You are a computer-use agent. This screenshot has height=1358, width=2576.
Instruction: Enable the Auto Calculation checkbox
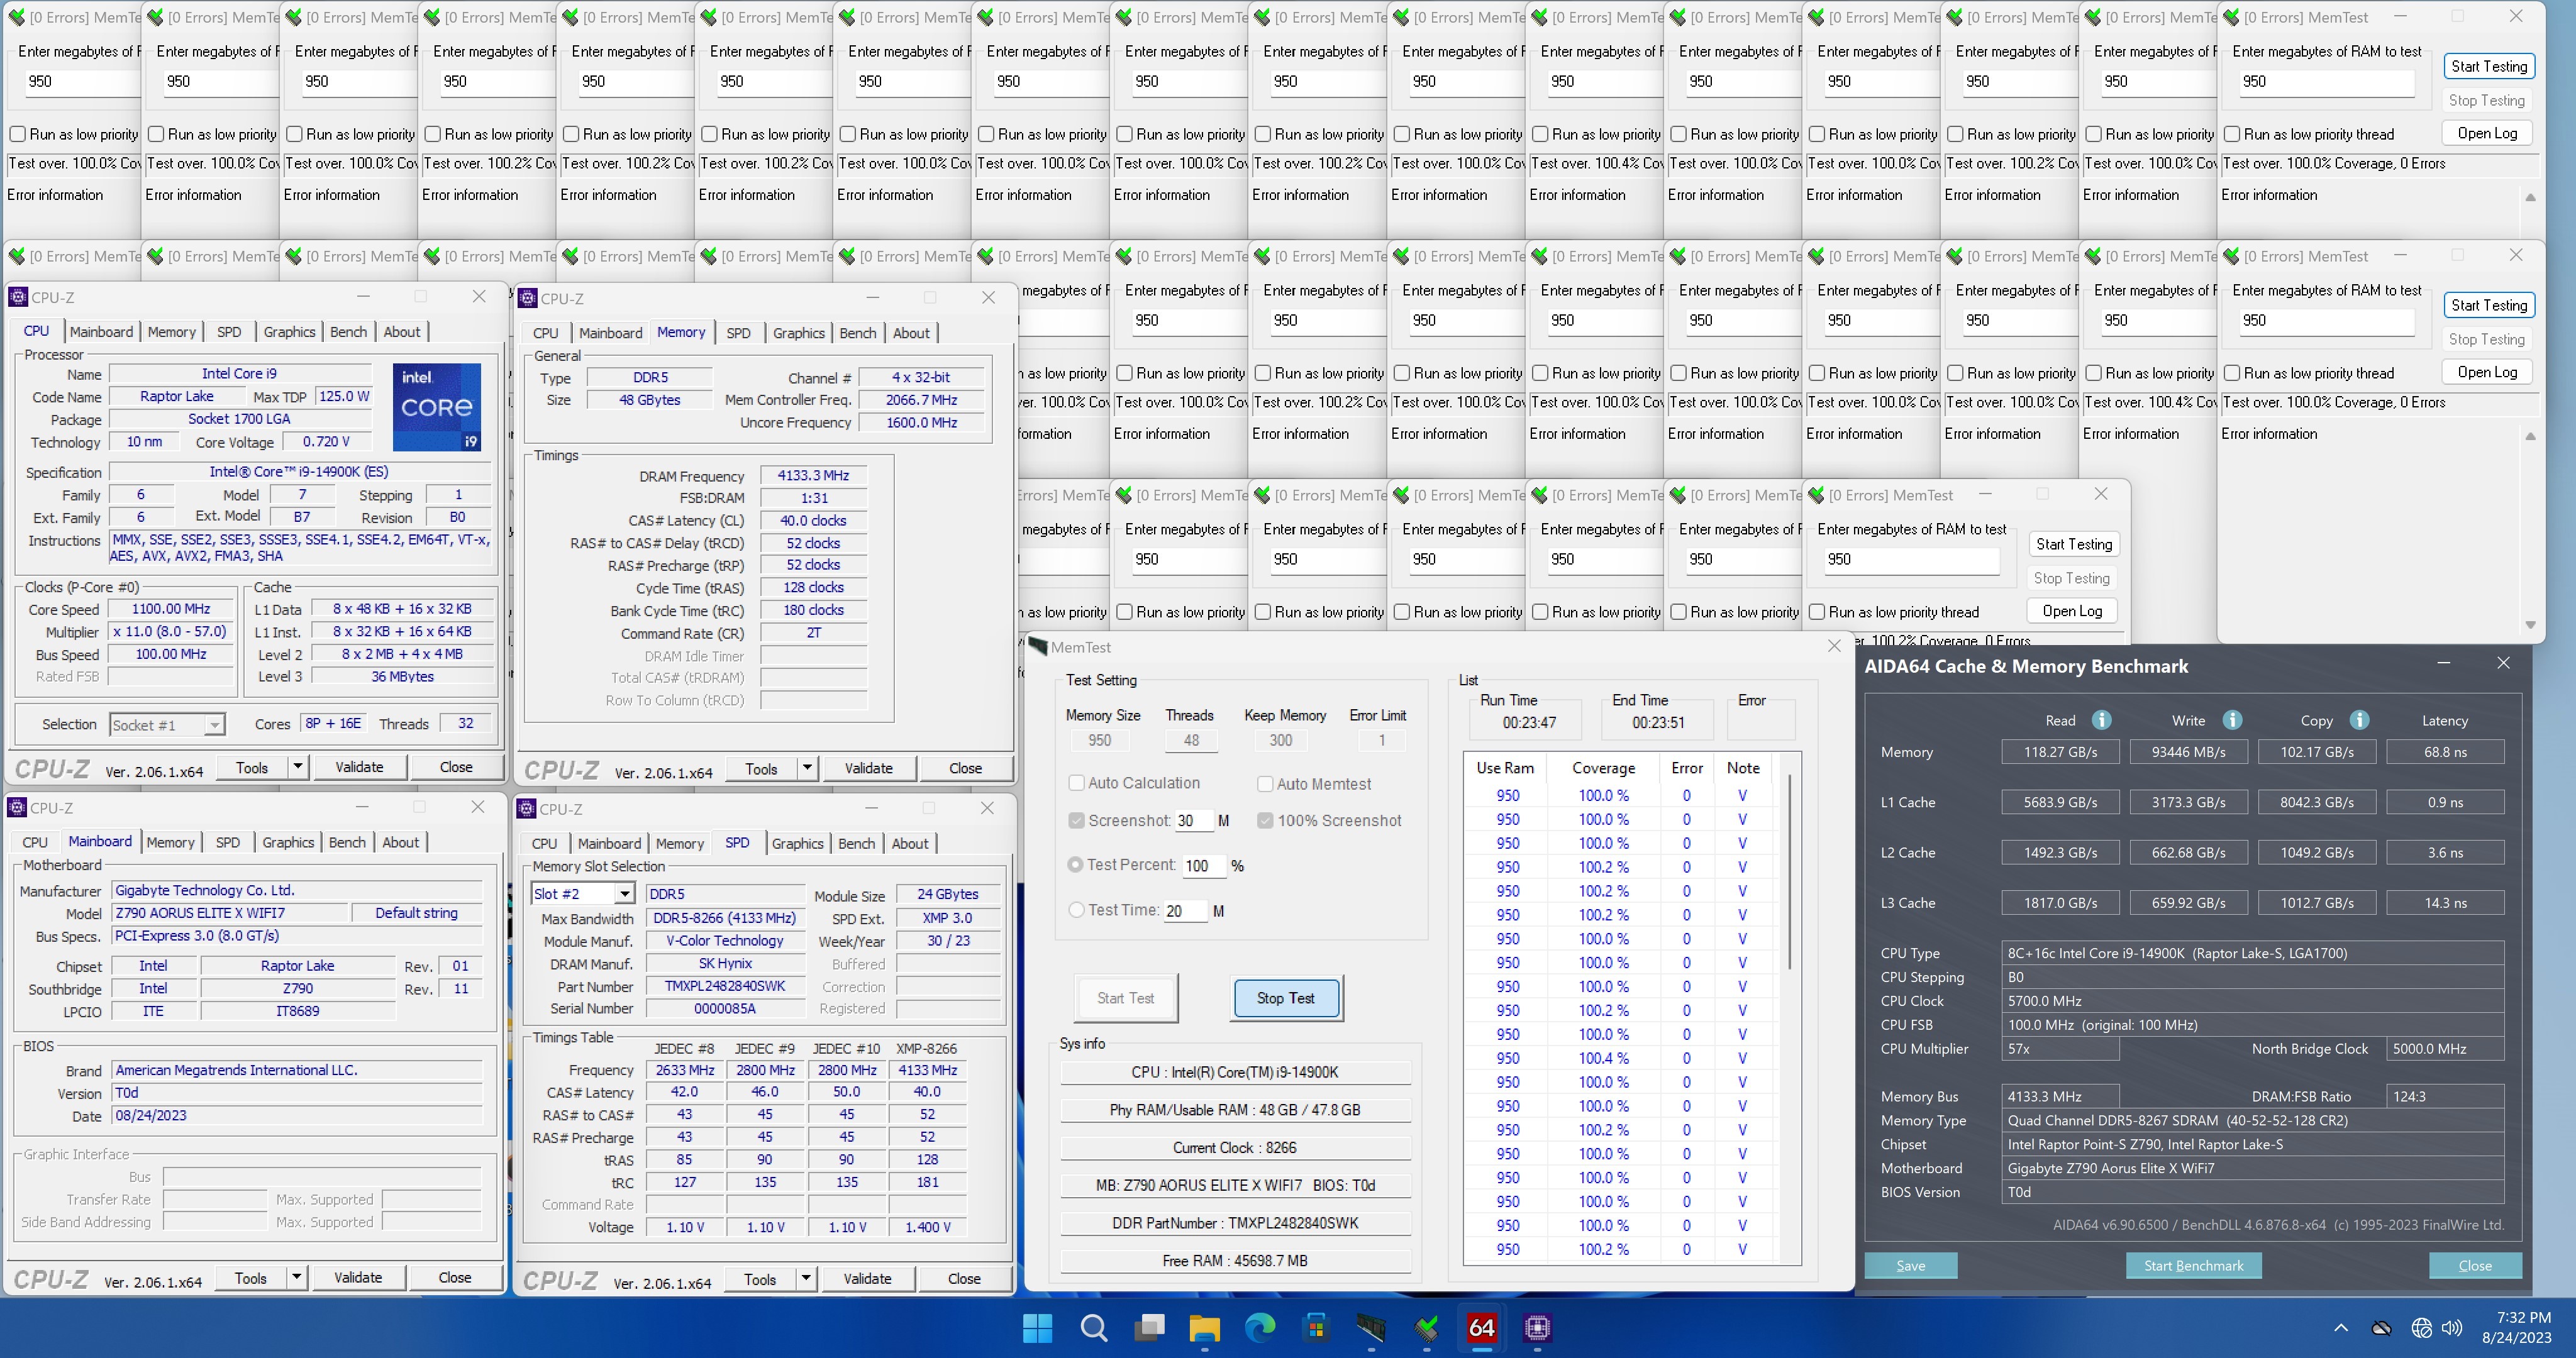coord(1076,783)
